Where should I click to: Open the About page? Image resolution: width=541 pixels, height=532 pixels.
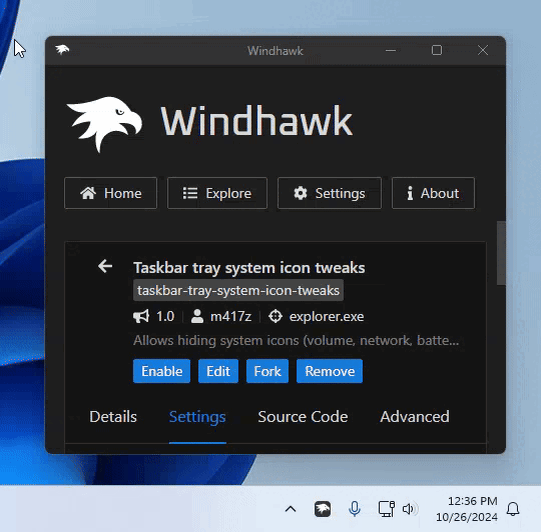(x=433, y=193)
